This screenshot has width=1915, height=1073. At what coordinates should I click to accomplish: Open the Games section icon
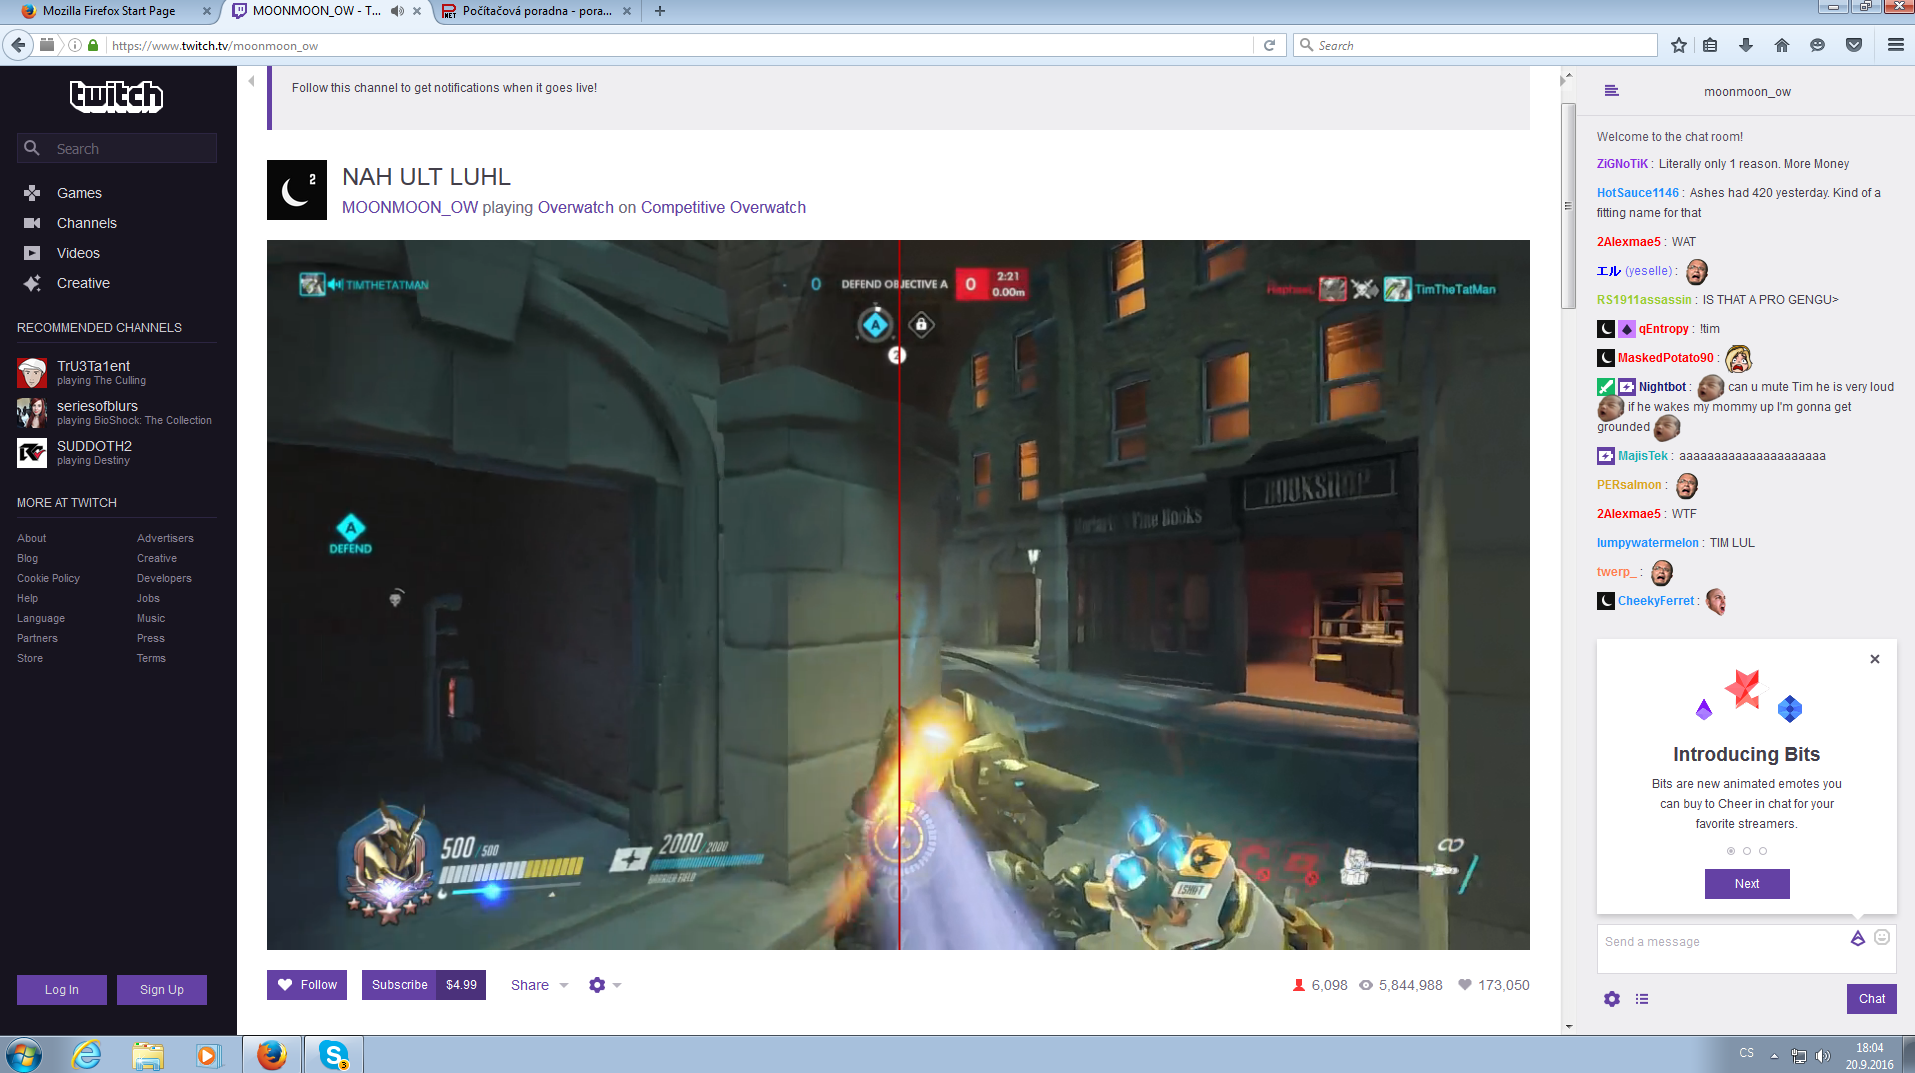(32, 193)
